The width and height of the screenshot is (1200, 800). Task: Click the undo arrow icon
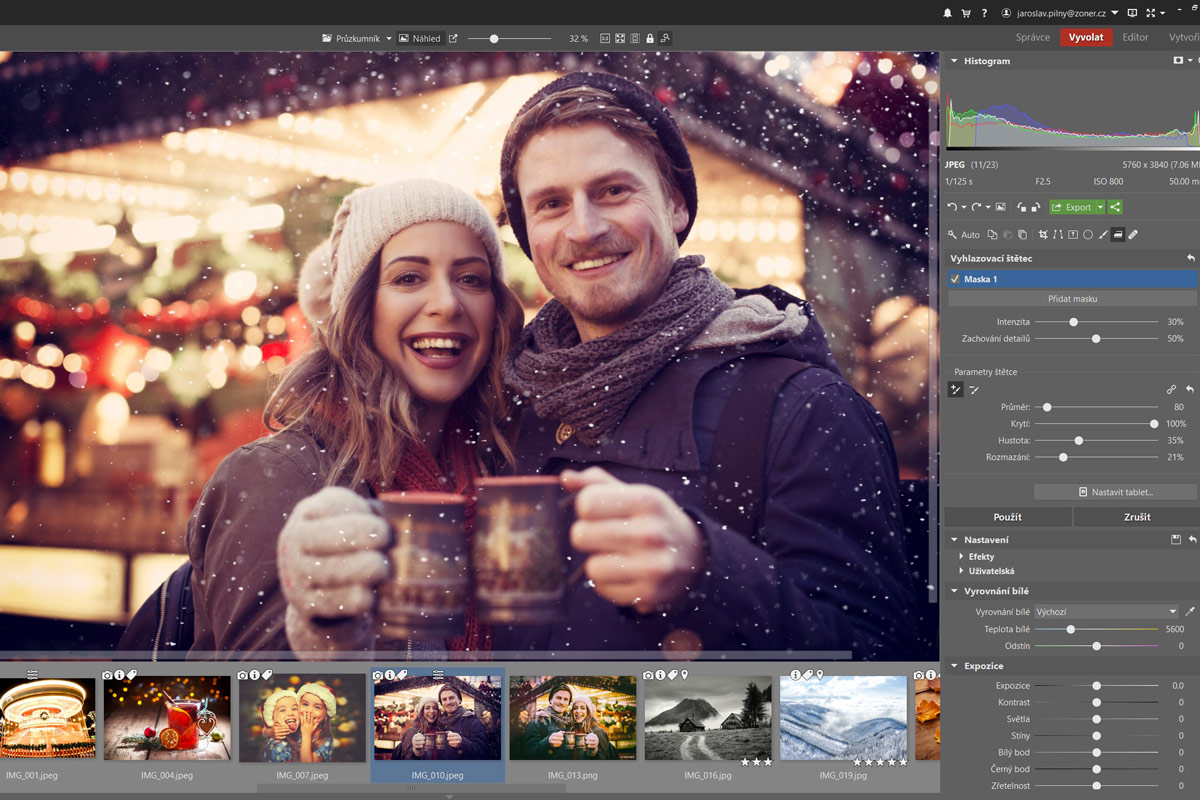(952, 207)
